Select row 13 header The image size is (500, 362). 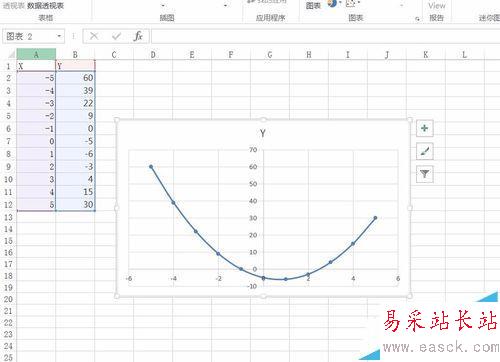[8, 217]
